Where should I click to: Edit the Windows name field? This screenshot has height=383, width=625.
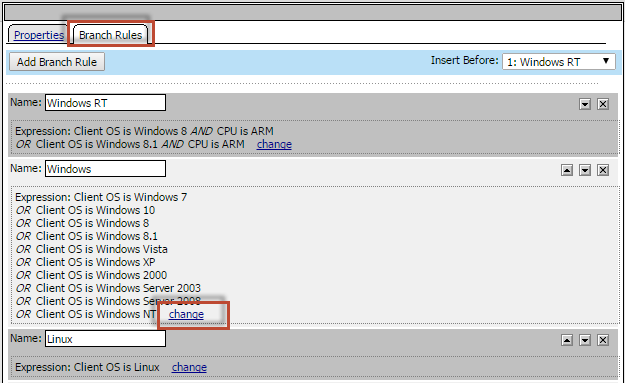[105, 169]
